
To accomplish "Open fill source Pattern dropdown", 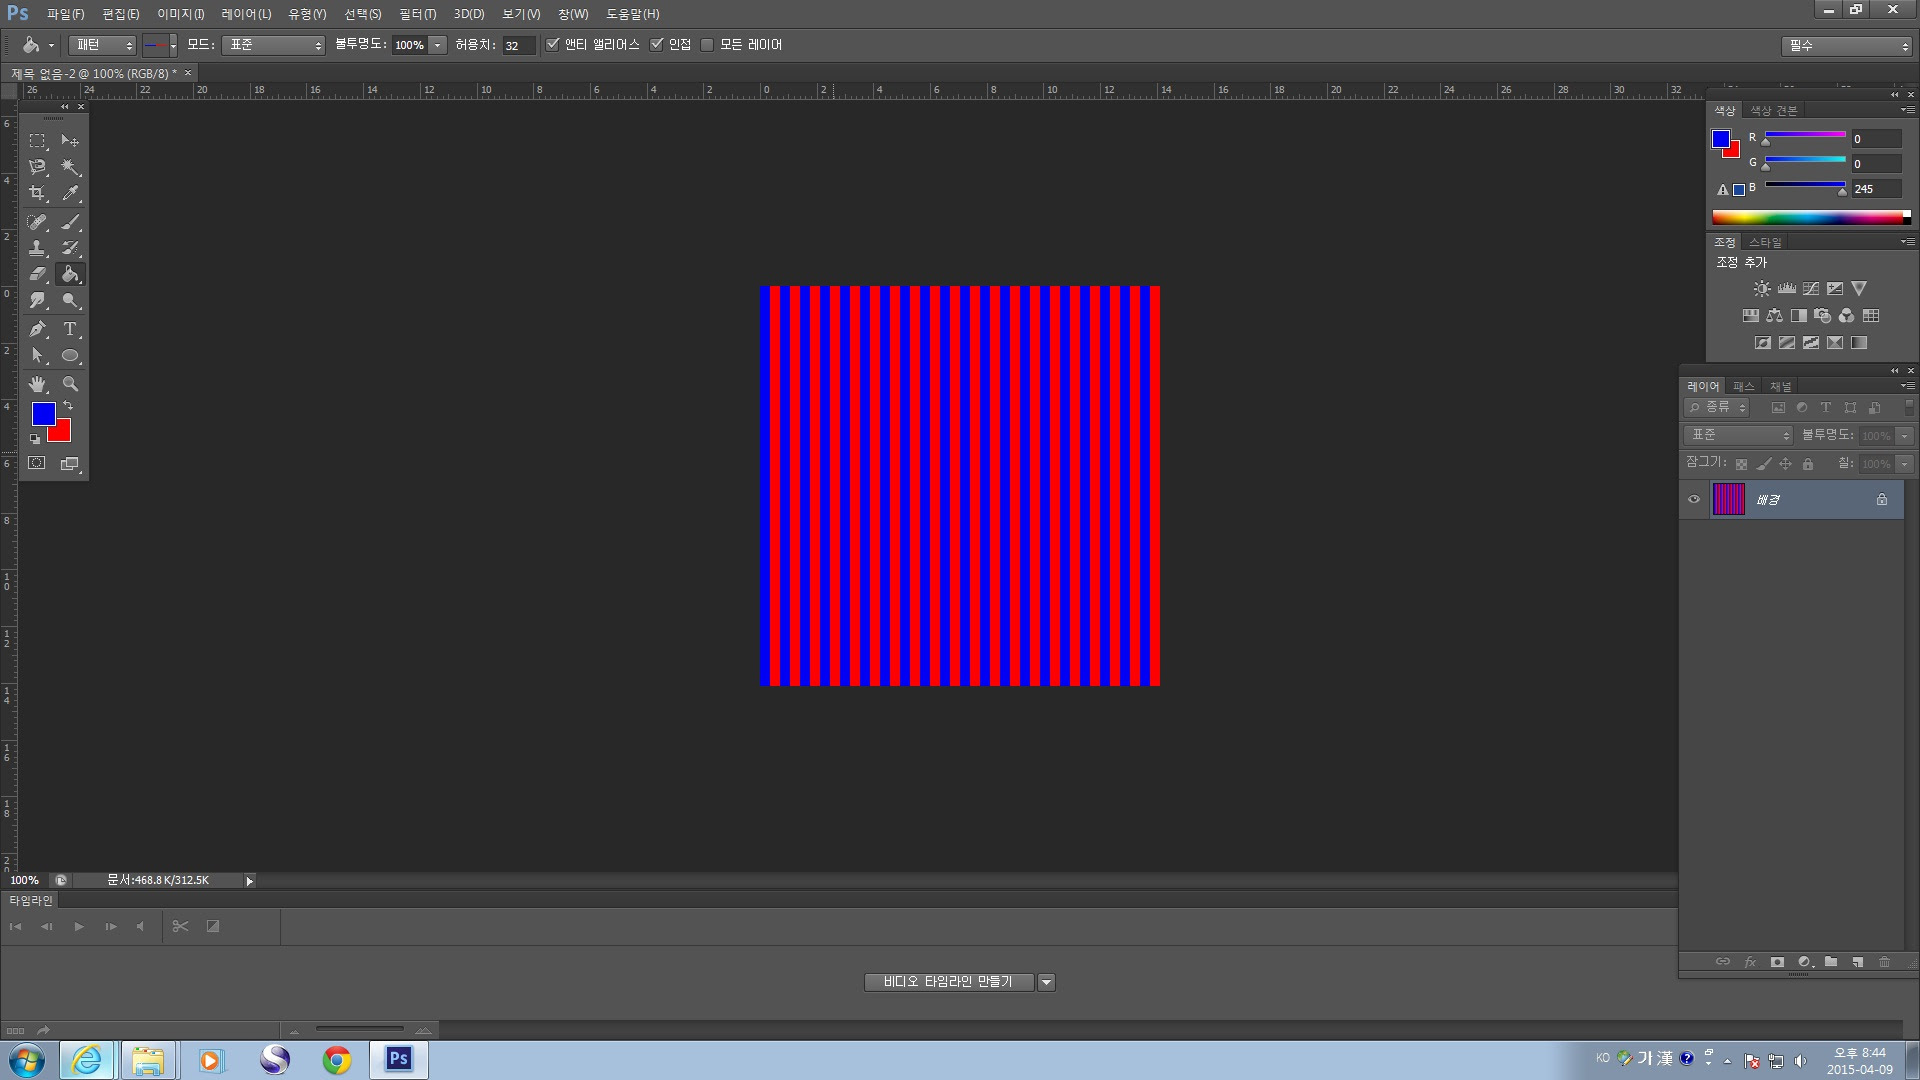I will click(x=102, y=45).
